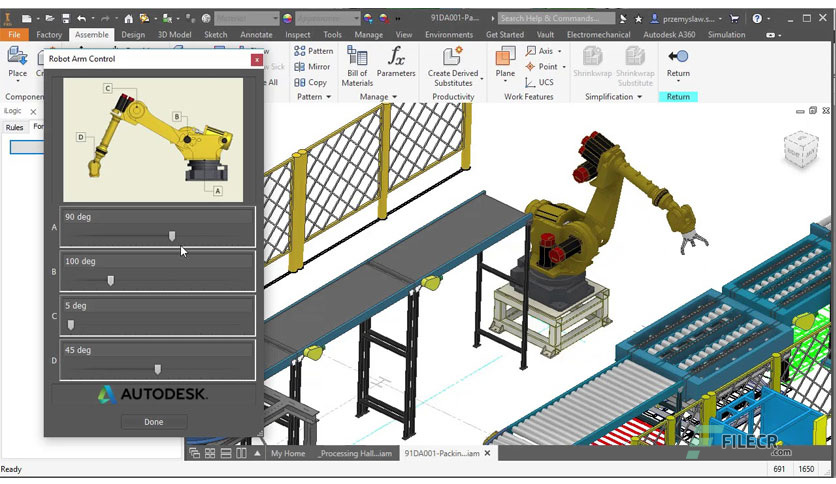Screen dimensions: 836x484
Task: Click the Search Help & Commands field
Action: [x=556, y=19]
